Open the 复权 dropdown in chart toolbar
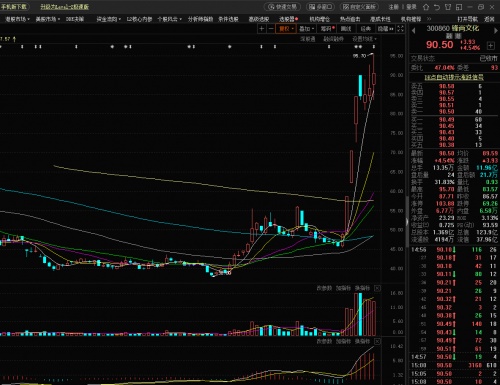This screenshot has height=385, width=500. [x=286, y=29]
